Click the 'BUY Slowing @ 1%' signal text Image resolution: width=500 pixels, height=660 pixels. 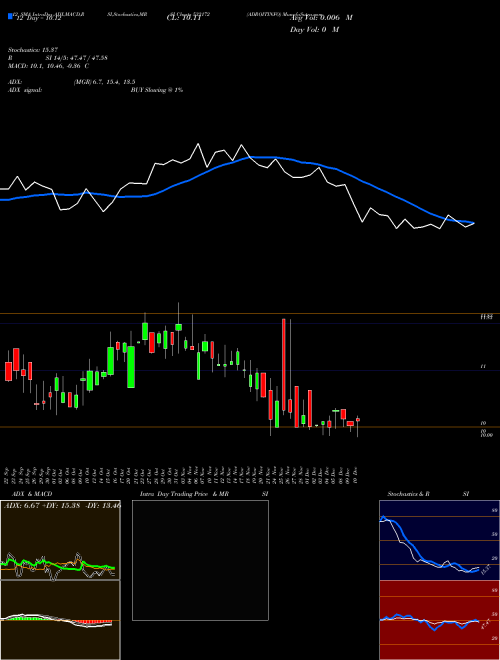[157, 90]
